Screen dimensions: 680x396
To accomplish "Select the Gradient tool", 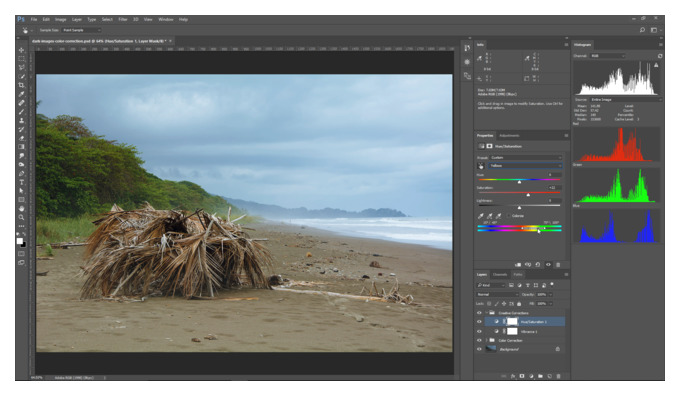I will click(21, 147).
